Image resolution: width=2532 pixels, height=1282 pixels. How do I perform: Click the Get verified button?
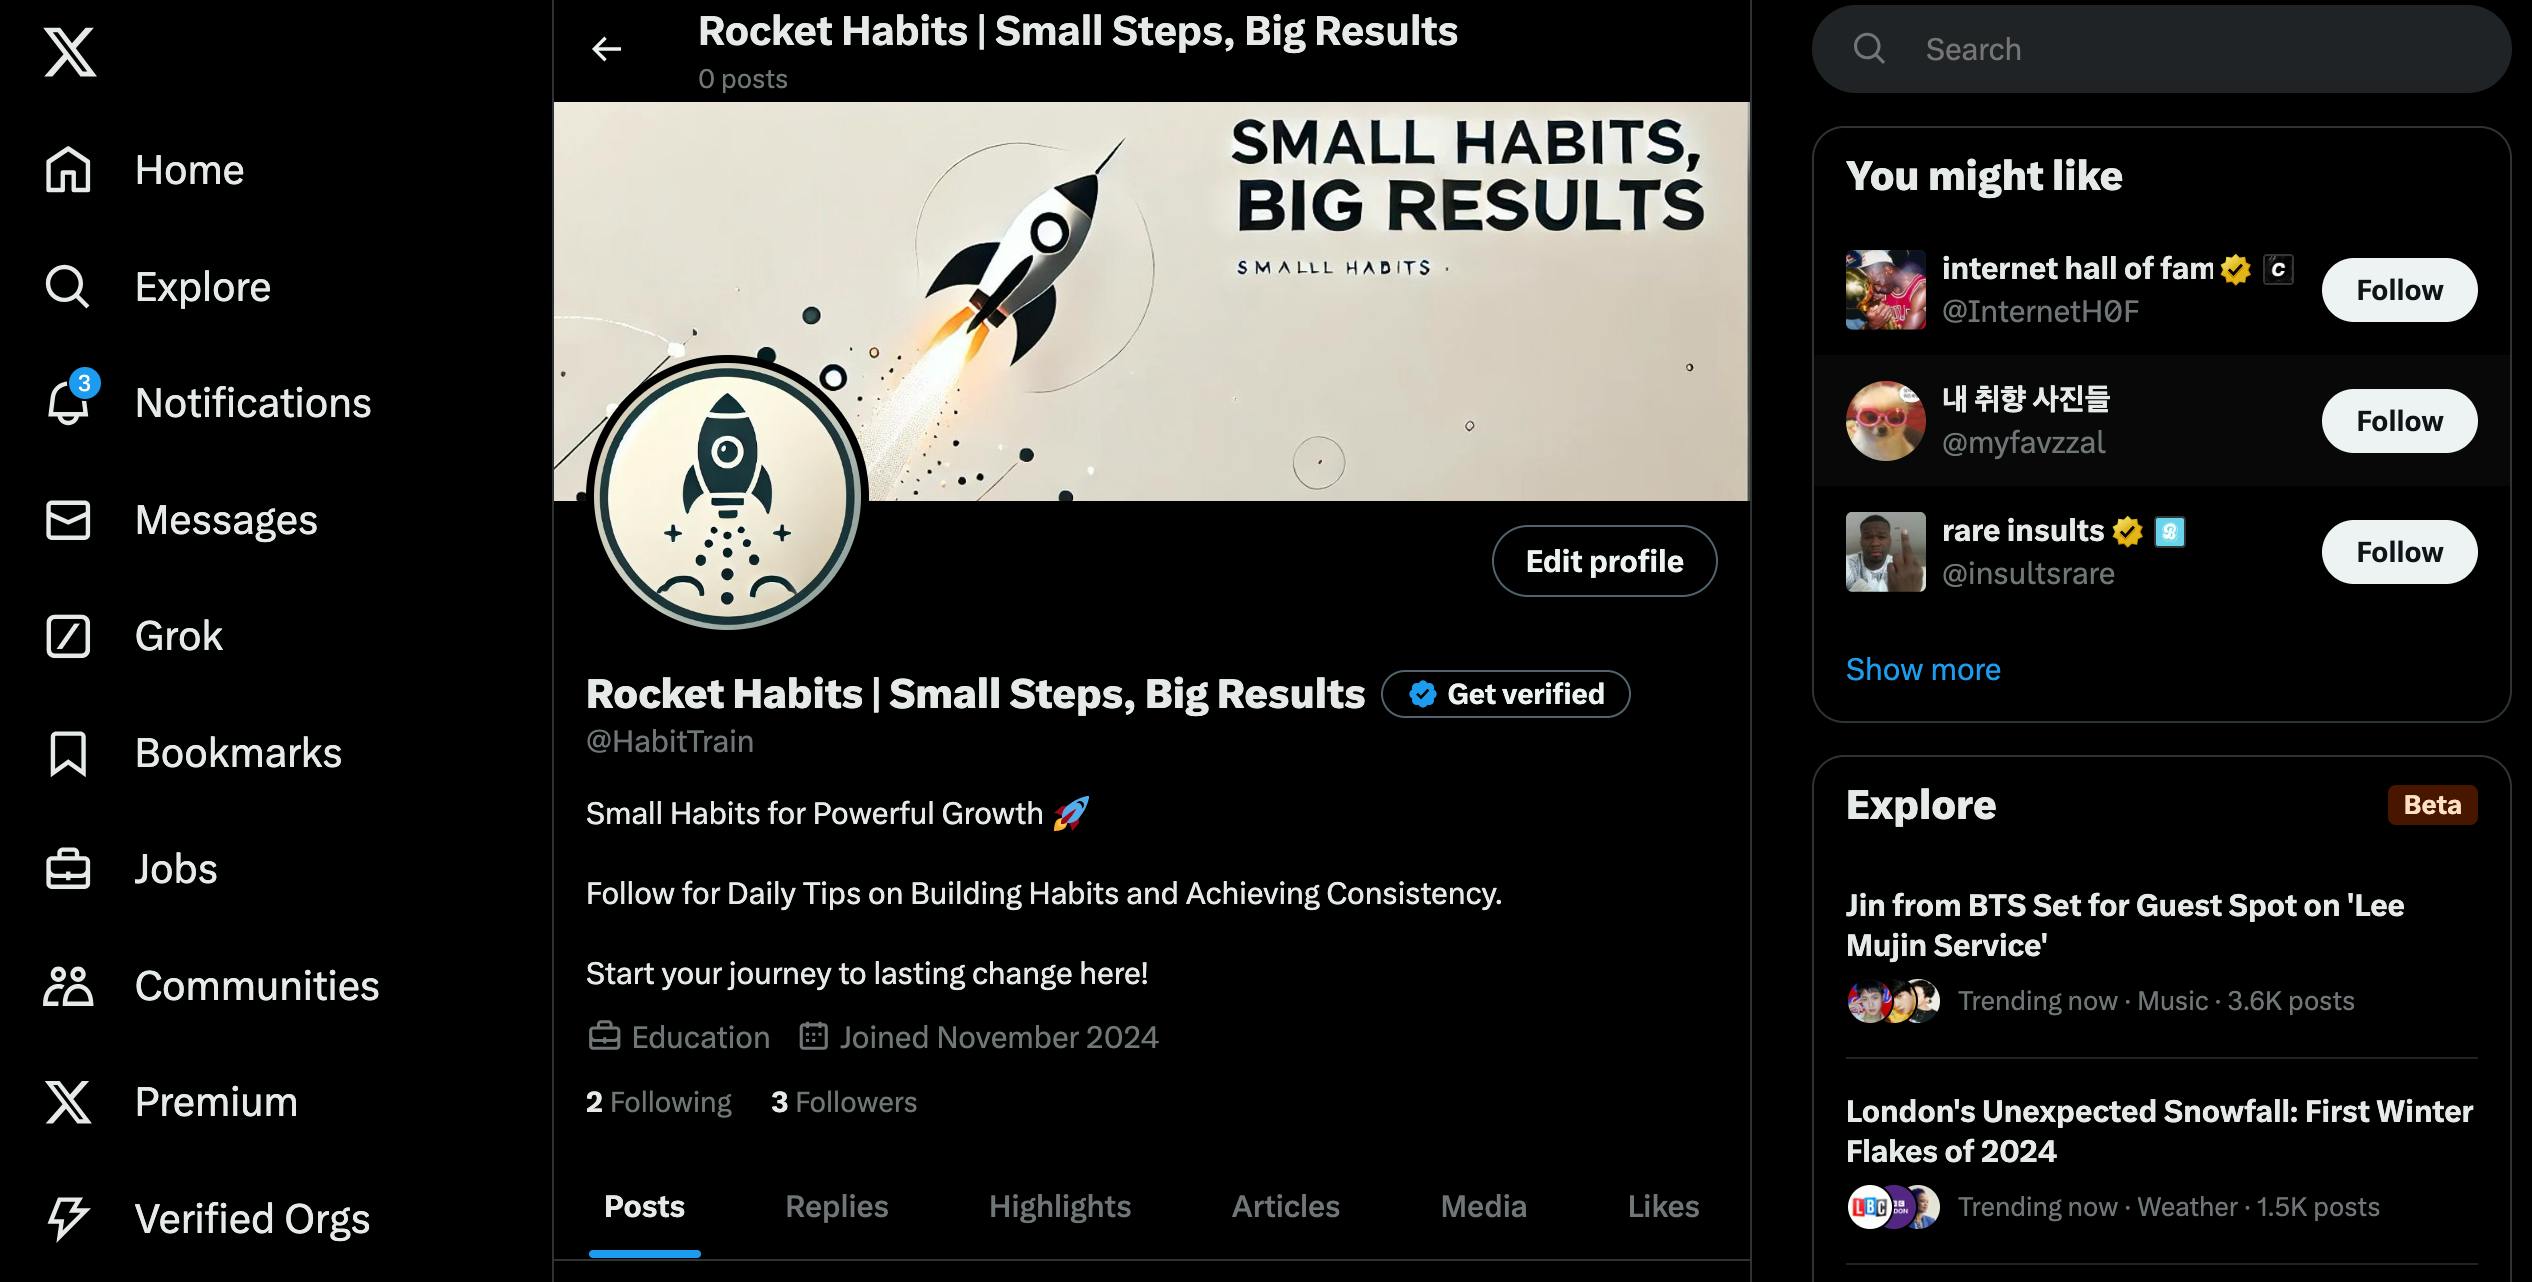tap(1506, 694)
